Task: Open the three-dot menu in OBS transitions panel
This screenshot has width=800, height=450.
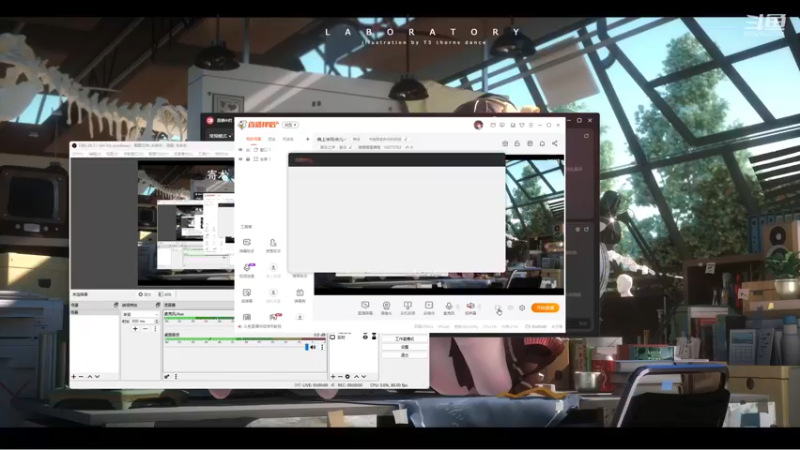Action: tap(155, 329)
